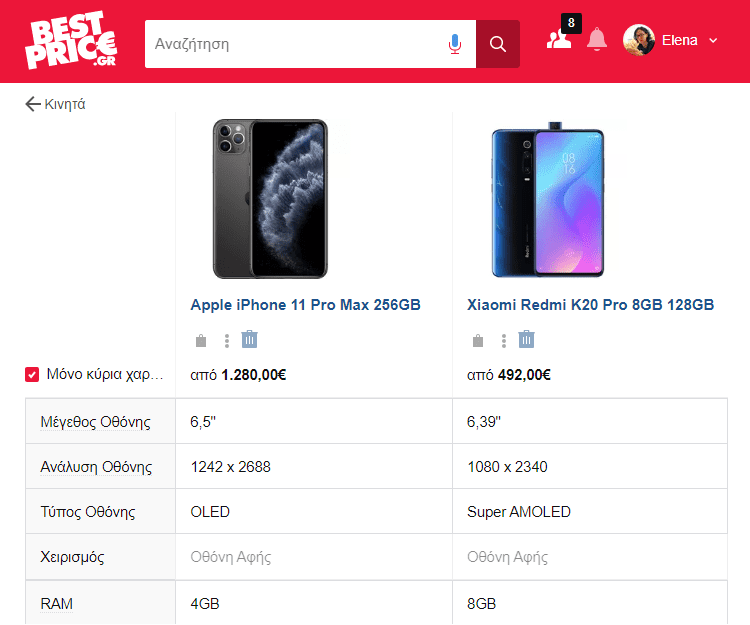Expand Elena user menu chevron
This screenshot has width=750, height=625.
[713, 41]
